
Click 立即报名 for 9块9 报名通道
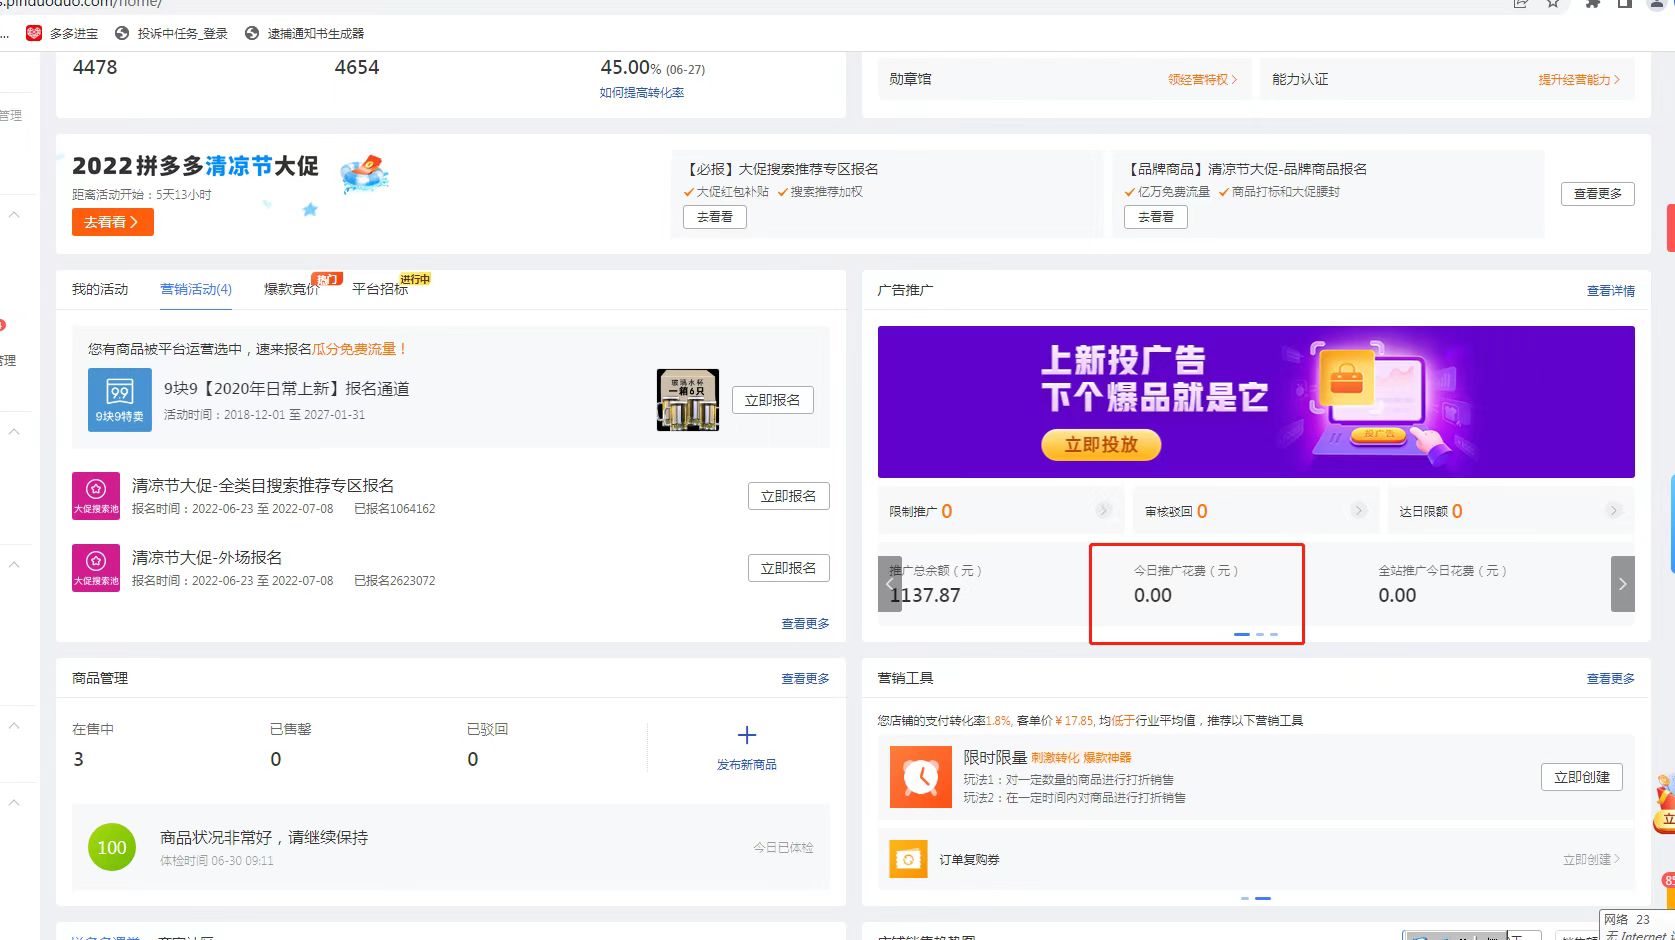point(773,400)
